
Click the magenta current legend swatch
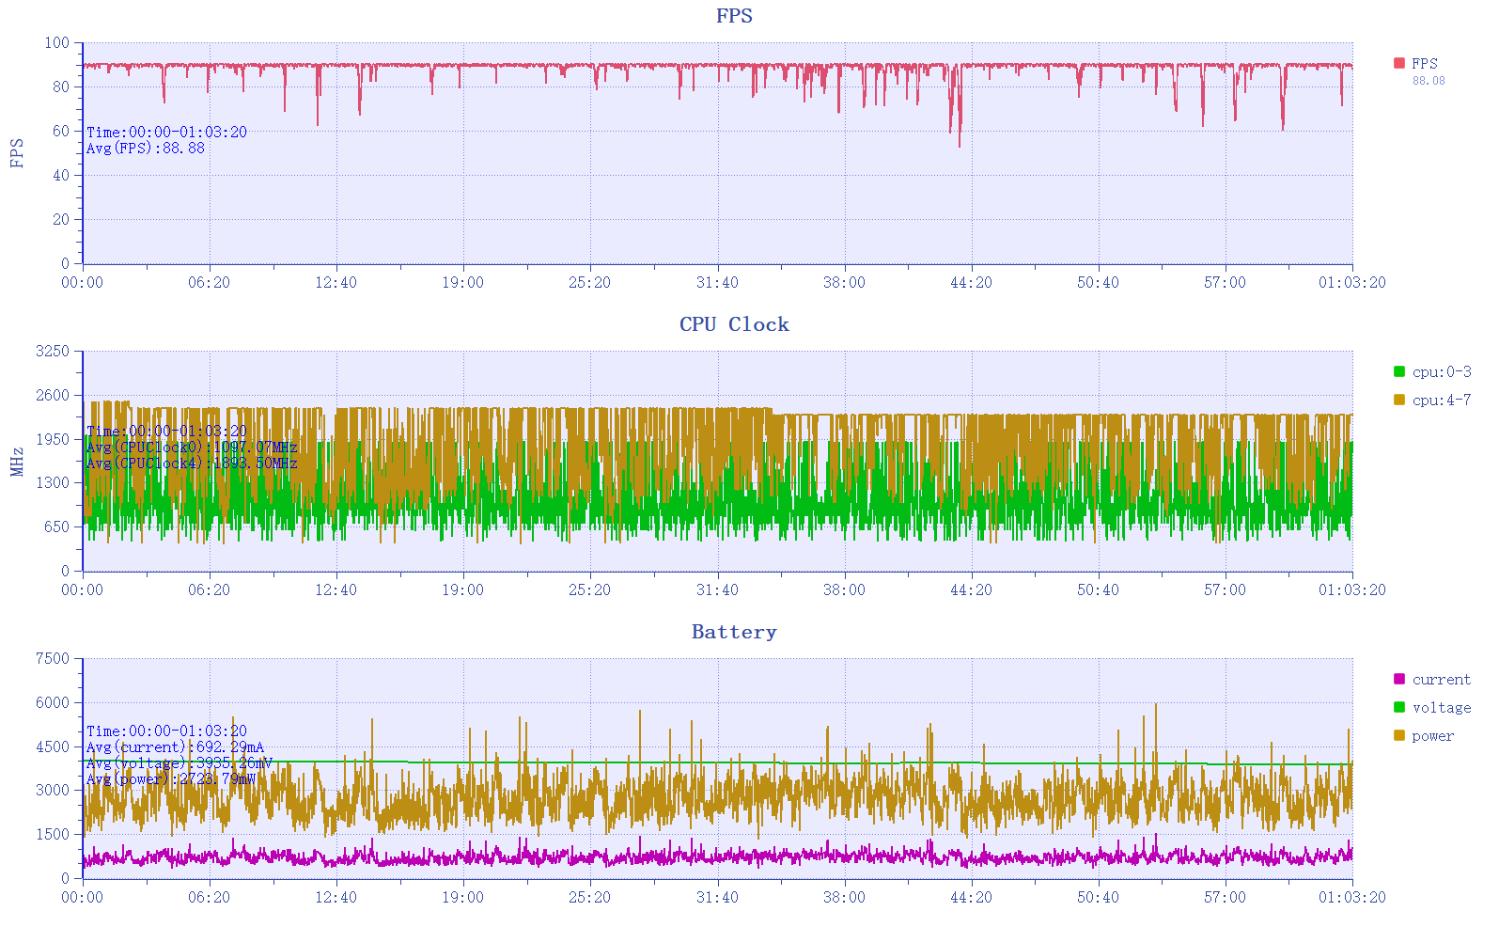1399,680
